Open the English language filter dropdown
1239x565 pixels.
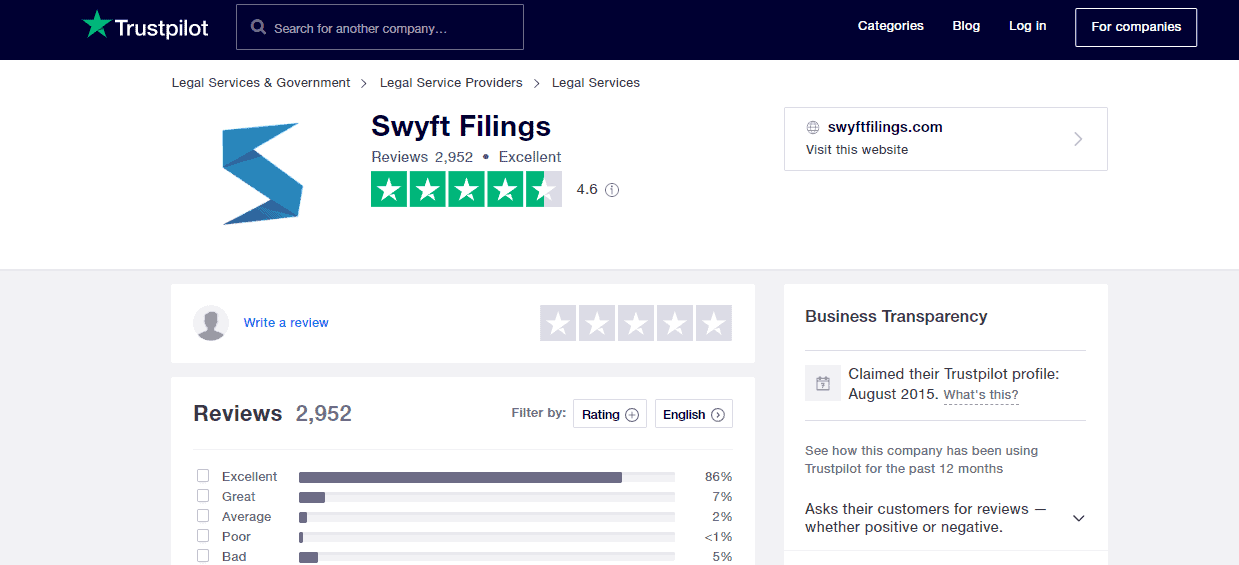tap(694, 414)
